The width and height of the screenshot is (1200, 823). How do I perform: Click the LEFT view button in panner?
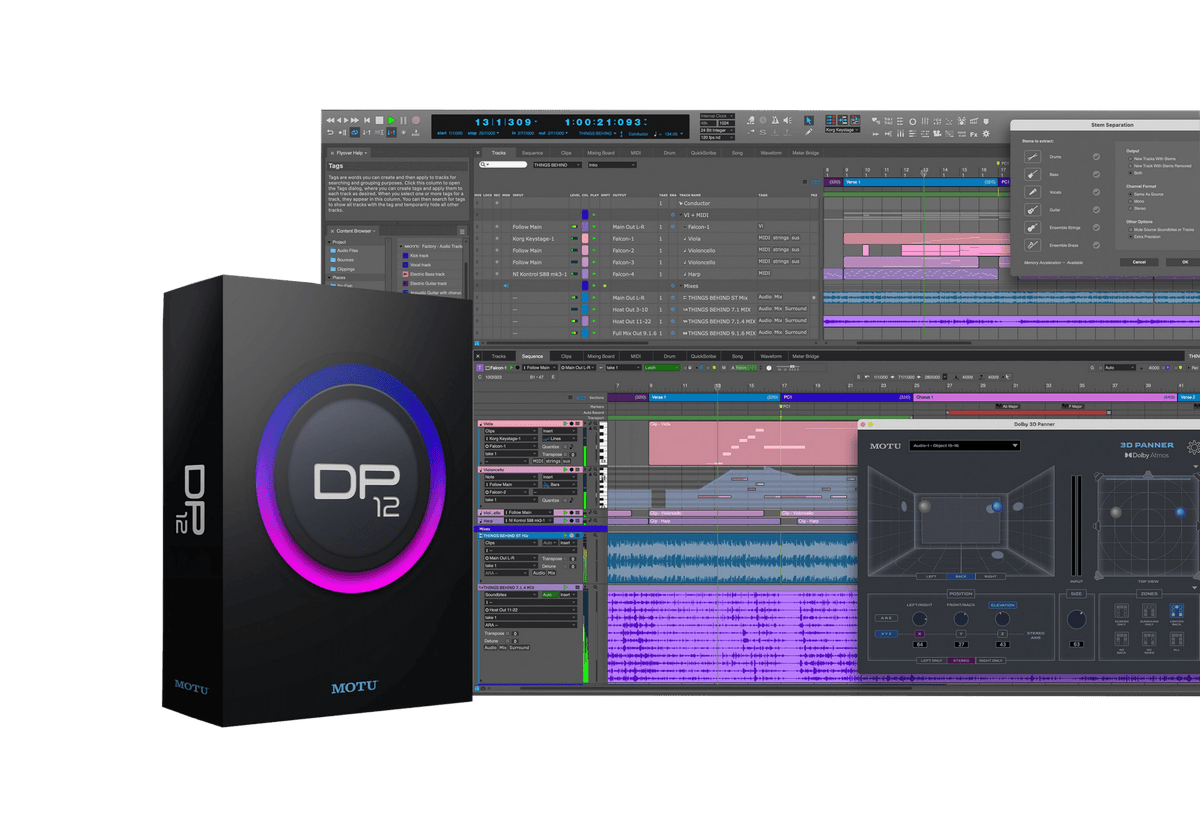931,576
